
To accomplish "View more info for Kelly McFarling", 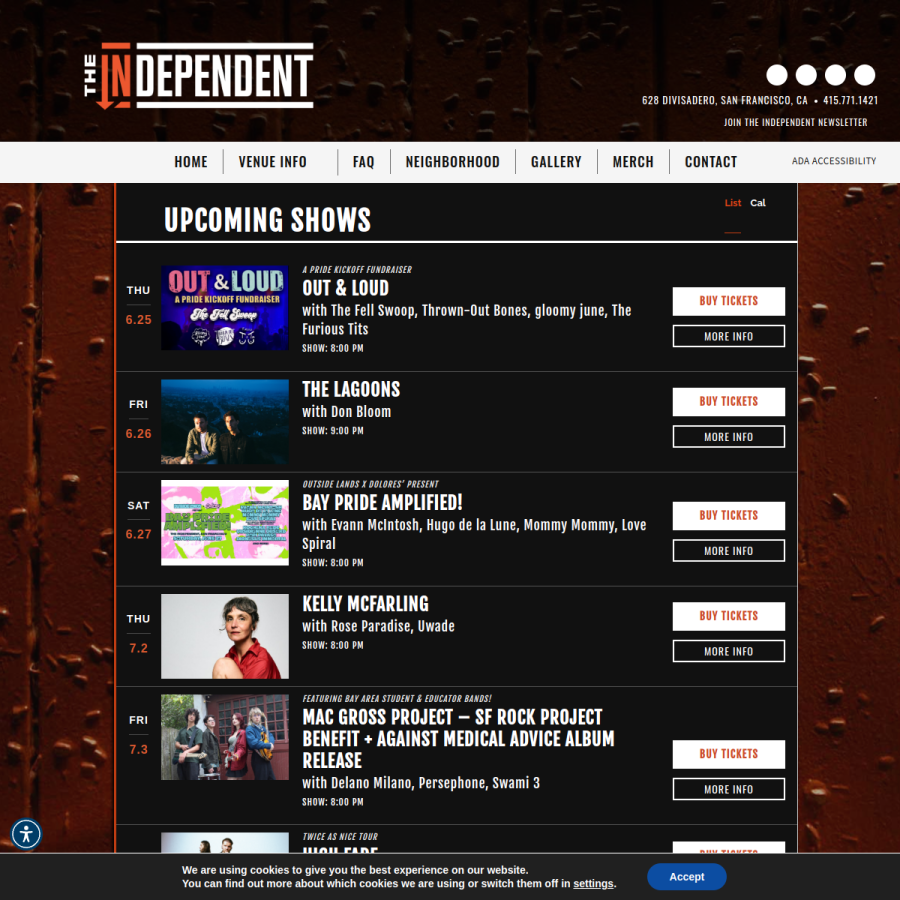I will (728, 651).
